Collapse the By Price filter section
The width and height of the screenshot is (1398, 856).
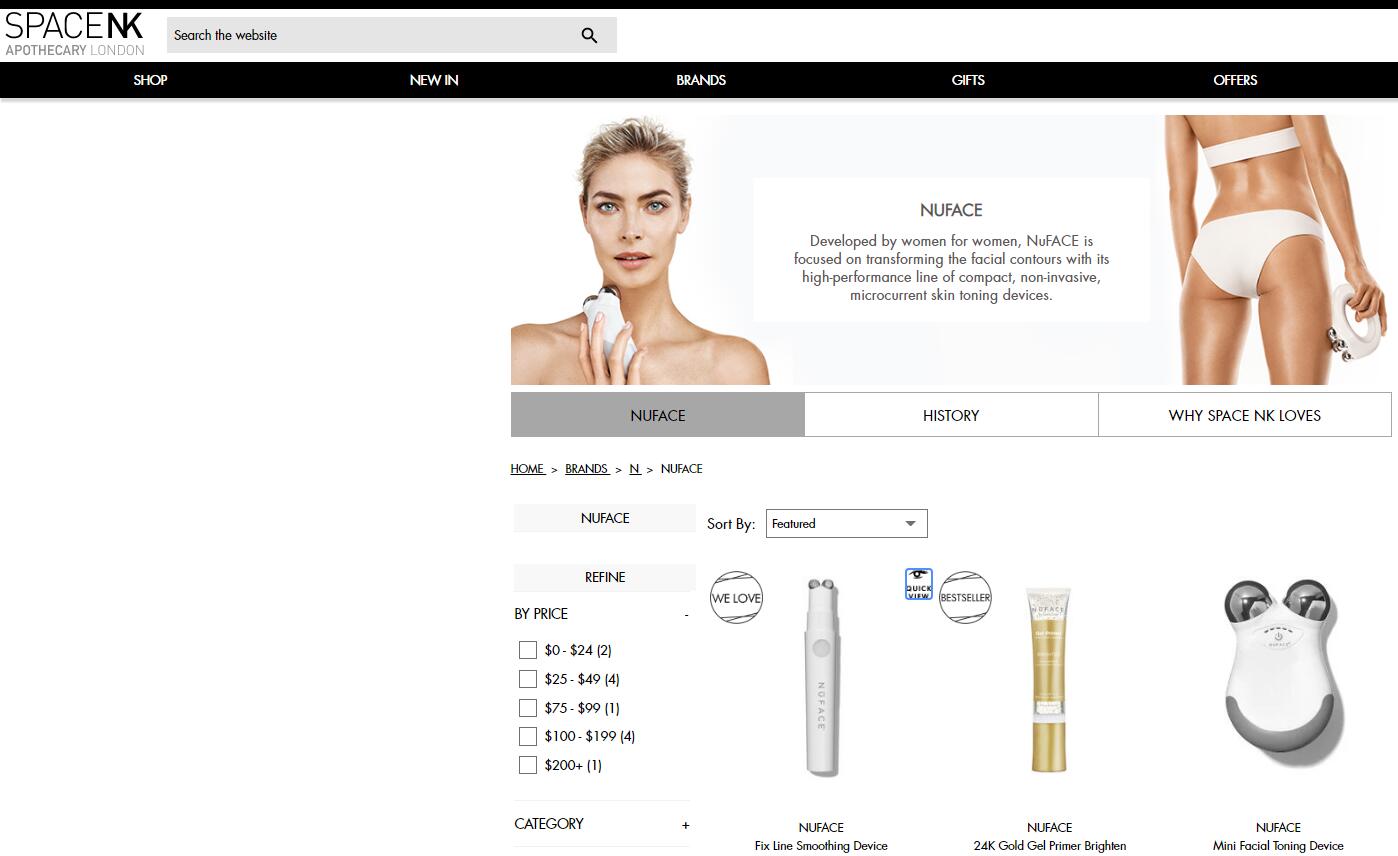pyautogui.click(x=686, y=614)
